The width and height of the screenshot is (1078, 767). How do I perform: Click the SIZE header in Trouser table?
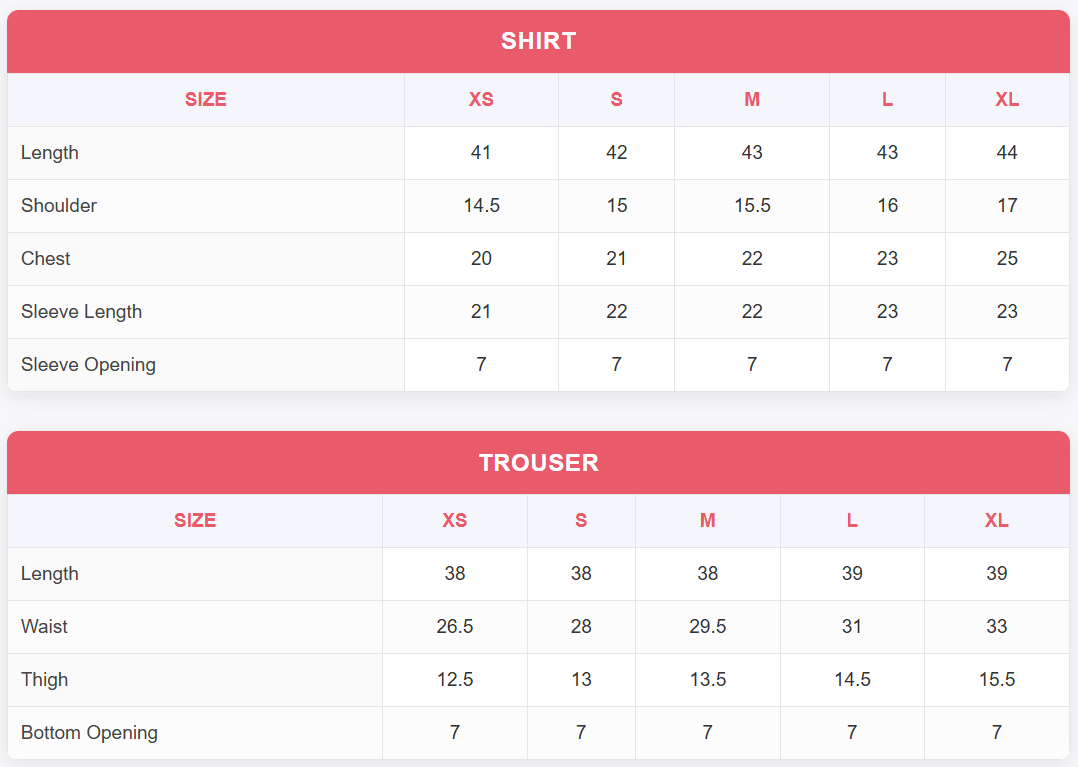click(x=195, y=521)
